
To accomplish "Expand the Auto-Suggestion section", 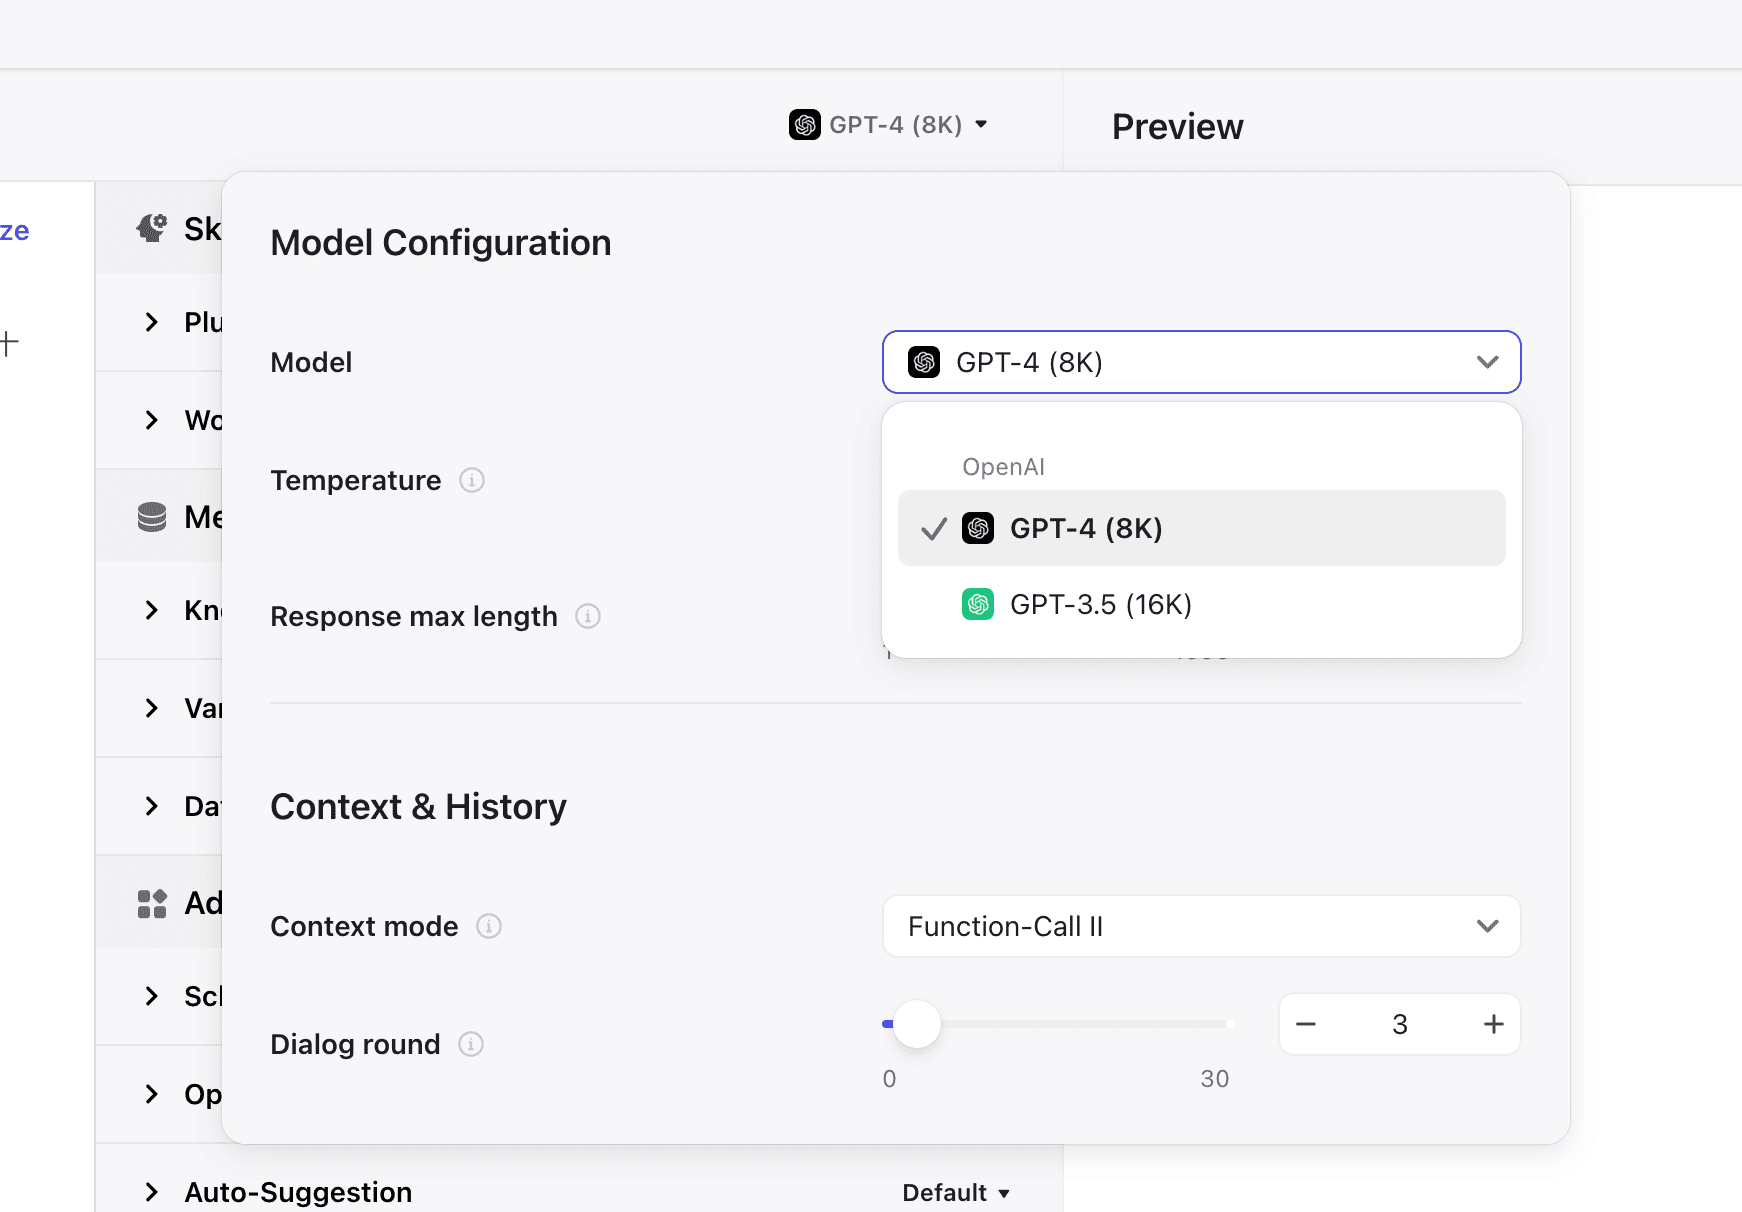I will (x=151, y=1192).
